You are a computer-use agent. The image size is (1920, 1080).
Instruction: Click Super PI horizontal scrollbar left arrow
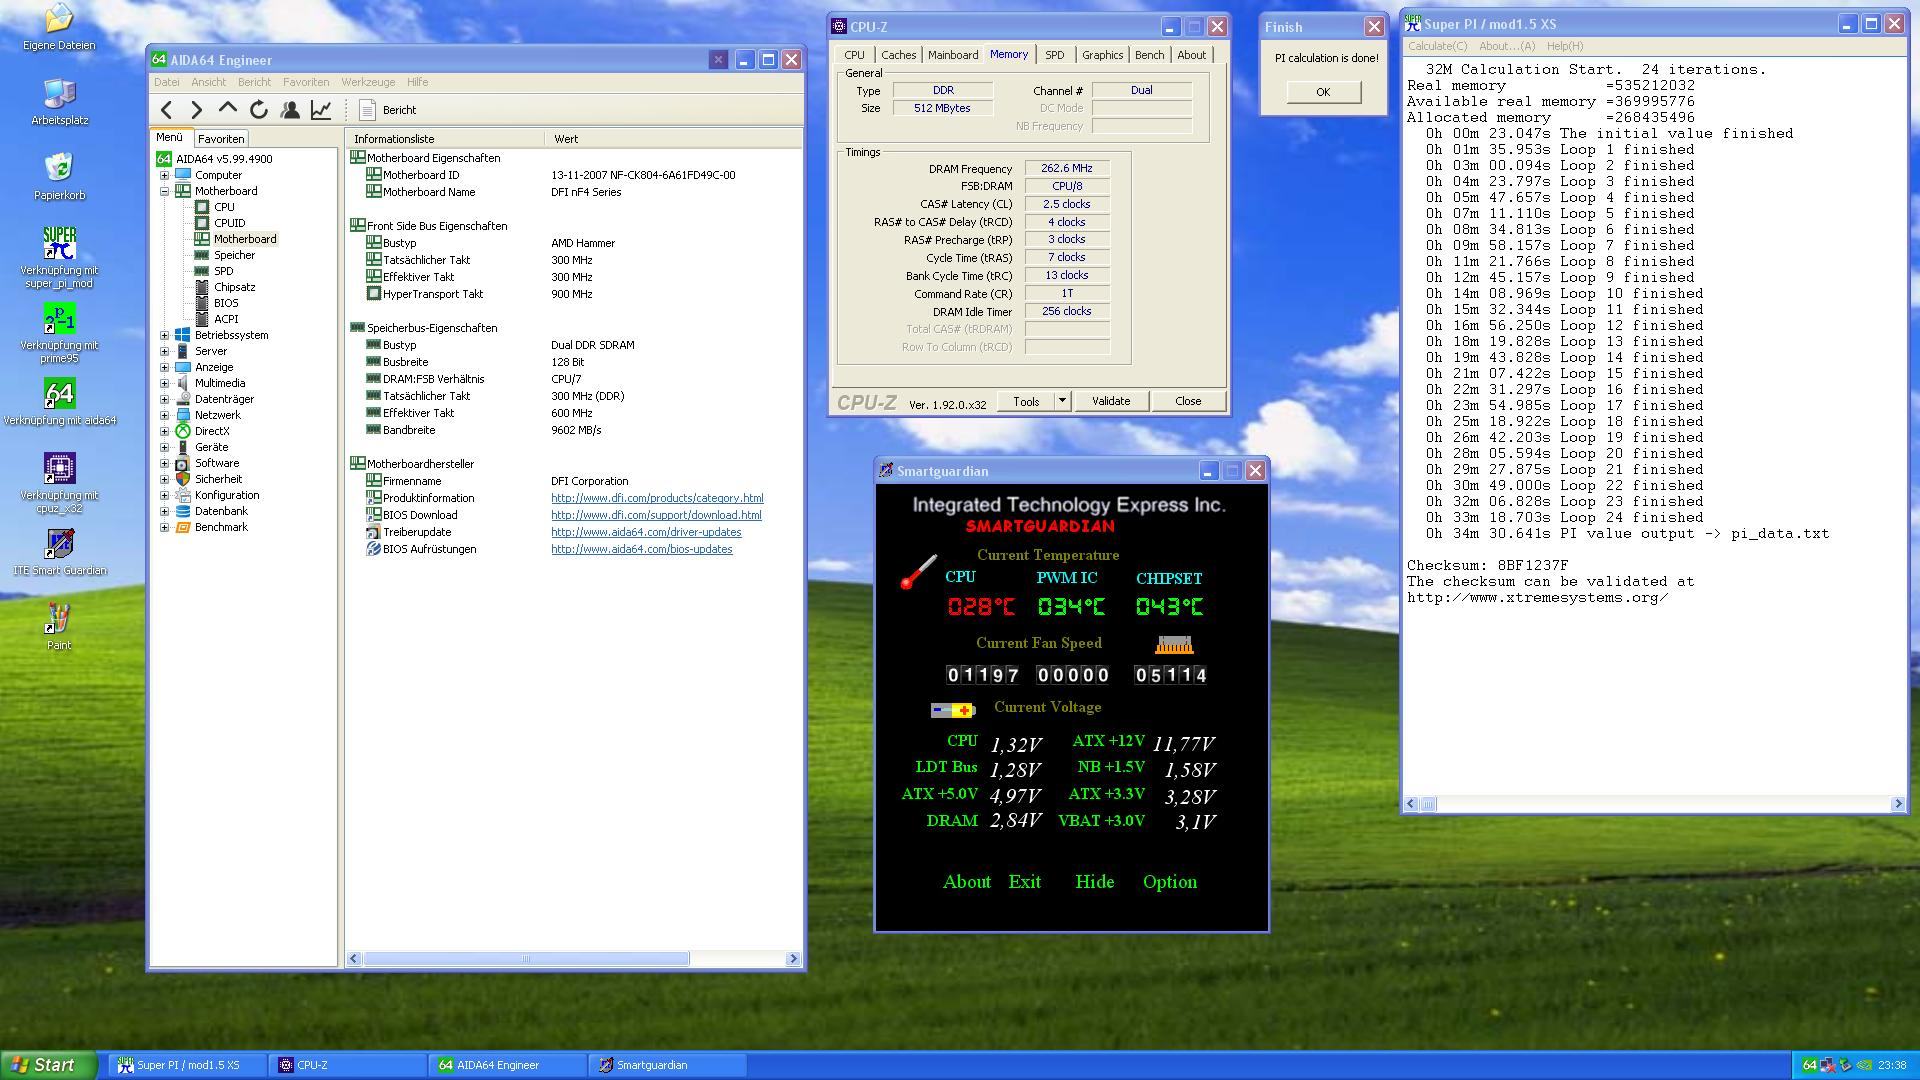[x=1411, y=804]
